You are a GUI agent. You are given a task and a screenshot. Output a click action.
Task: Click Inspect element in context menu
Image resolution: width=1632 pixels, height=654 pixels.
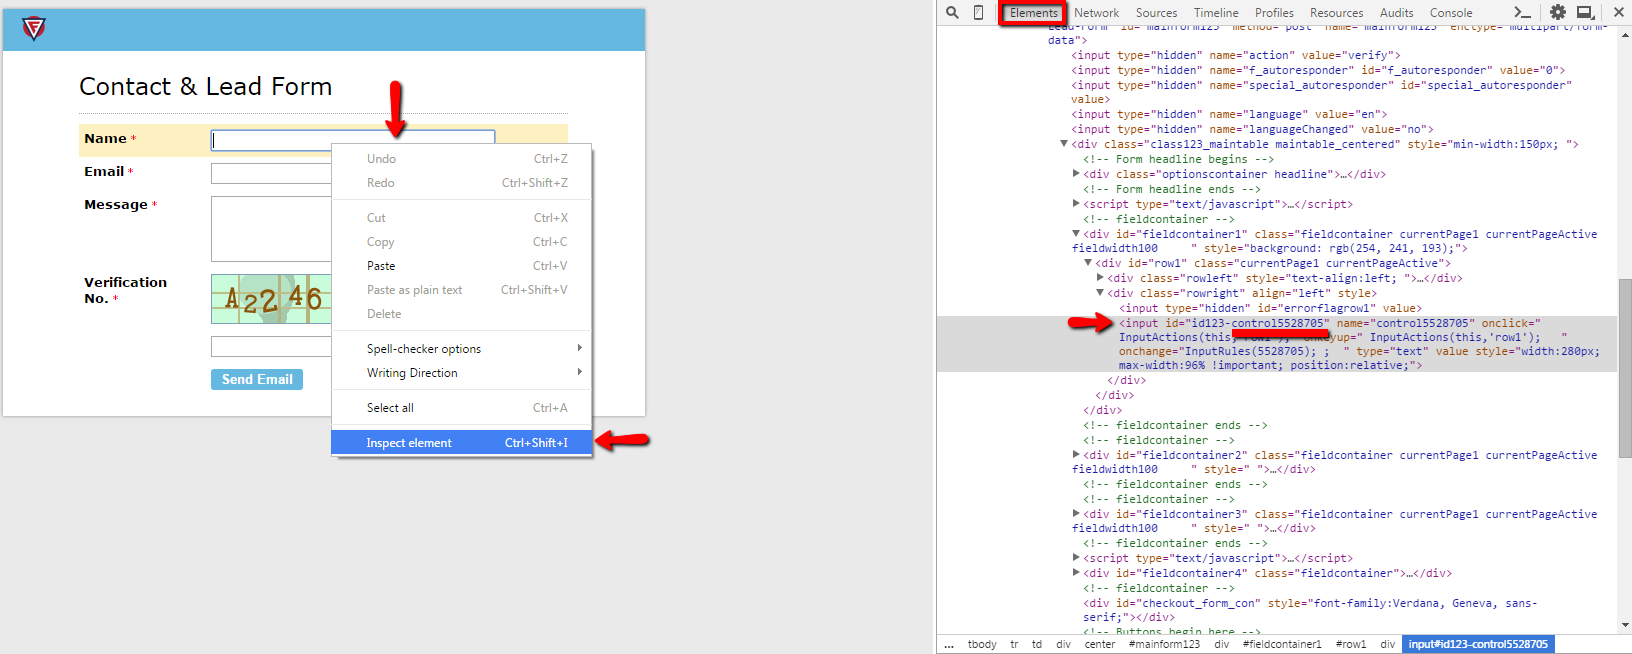[x=462, y=443]
